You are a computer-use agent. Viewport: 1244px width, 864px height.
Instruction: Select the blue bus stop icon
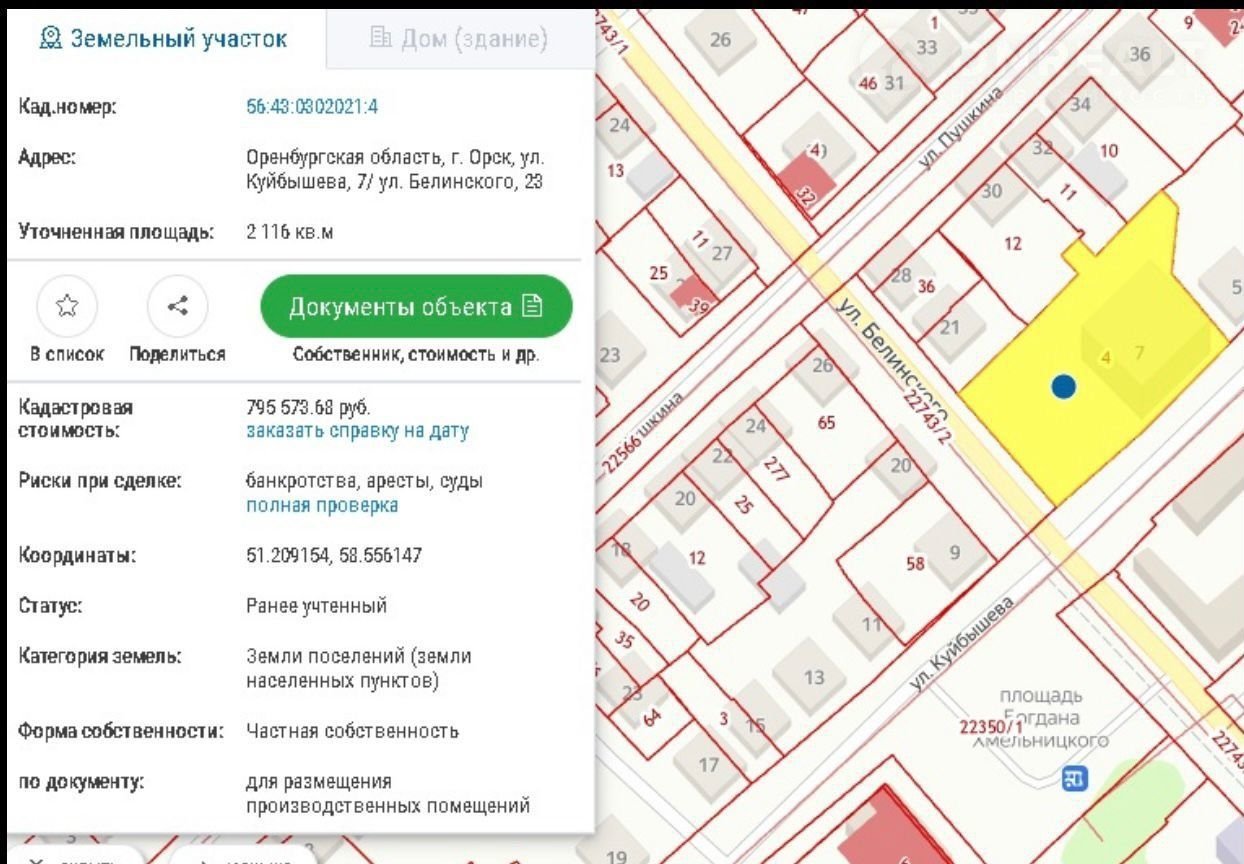click(x=1075, y=777)
